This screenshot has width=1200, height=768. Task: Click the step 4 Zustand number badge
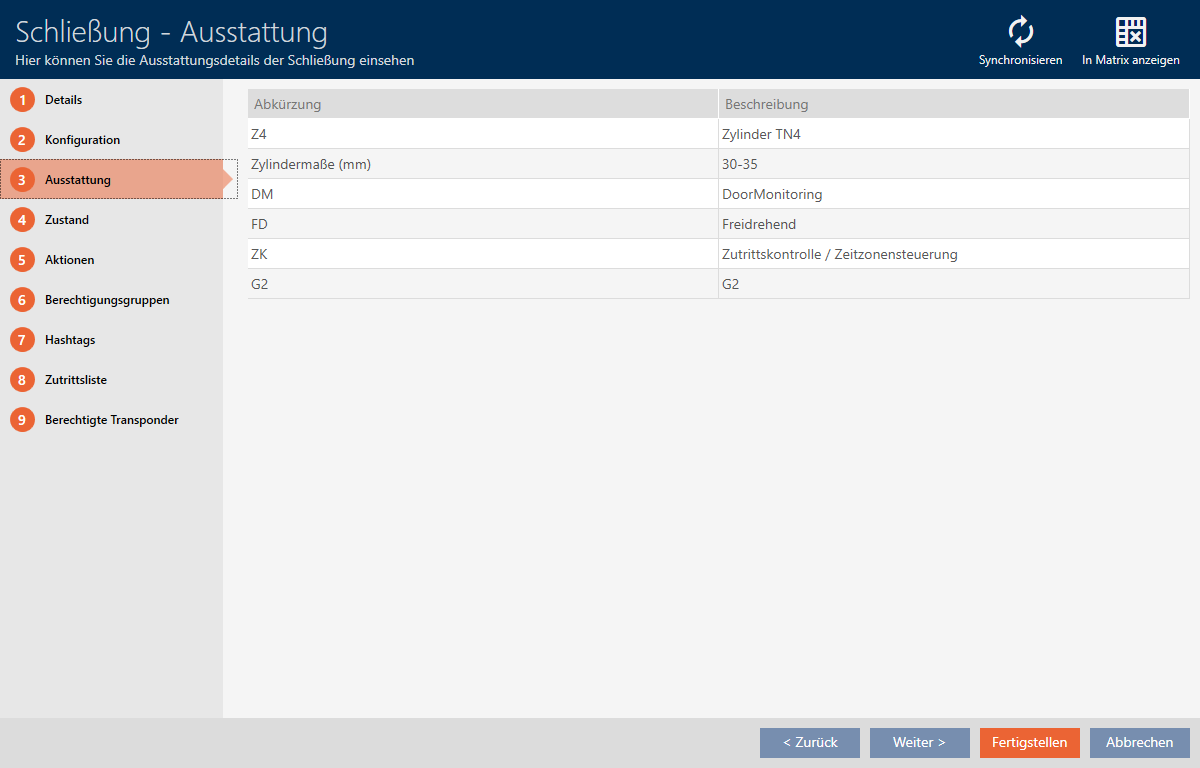22,220
